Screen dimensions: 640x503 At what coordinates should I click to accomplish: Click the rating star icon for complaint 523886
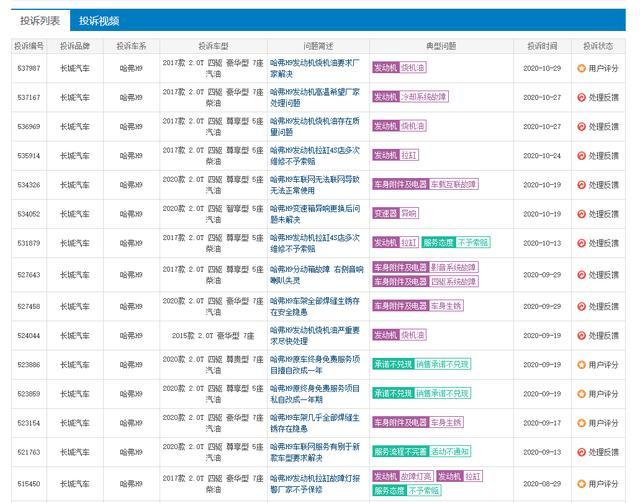pos(581,365)
